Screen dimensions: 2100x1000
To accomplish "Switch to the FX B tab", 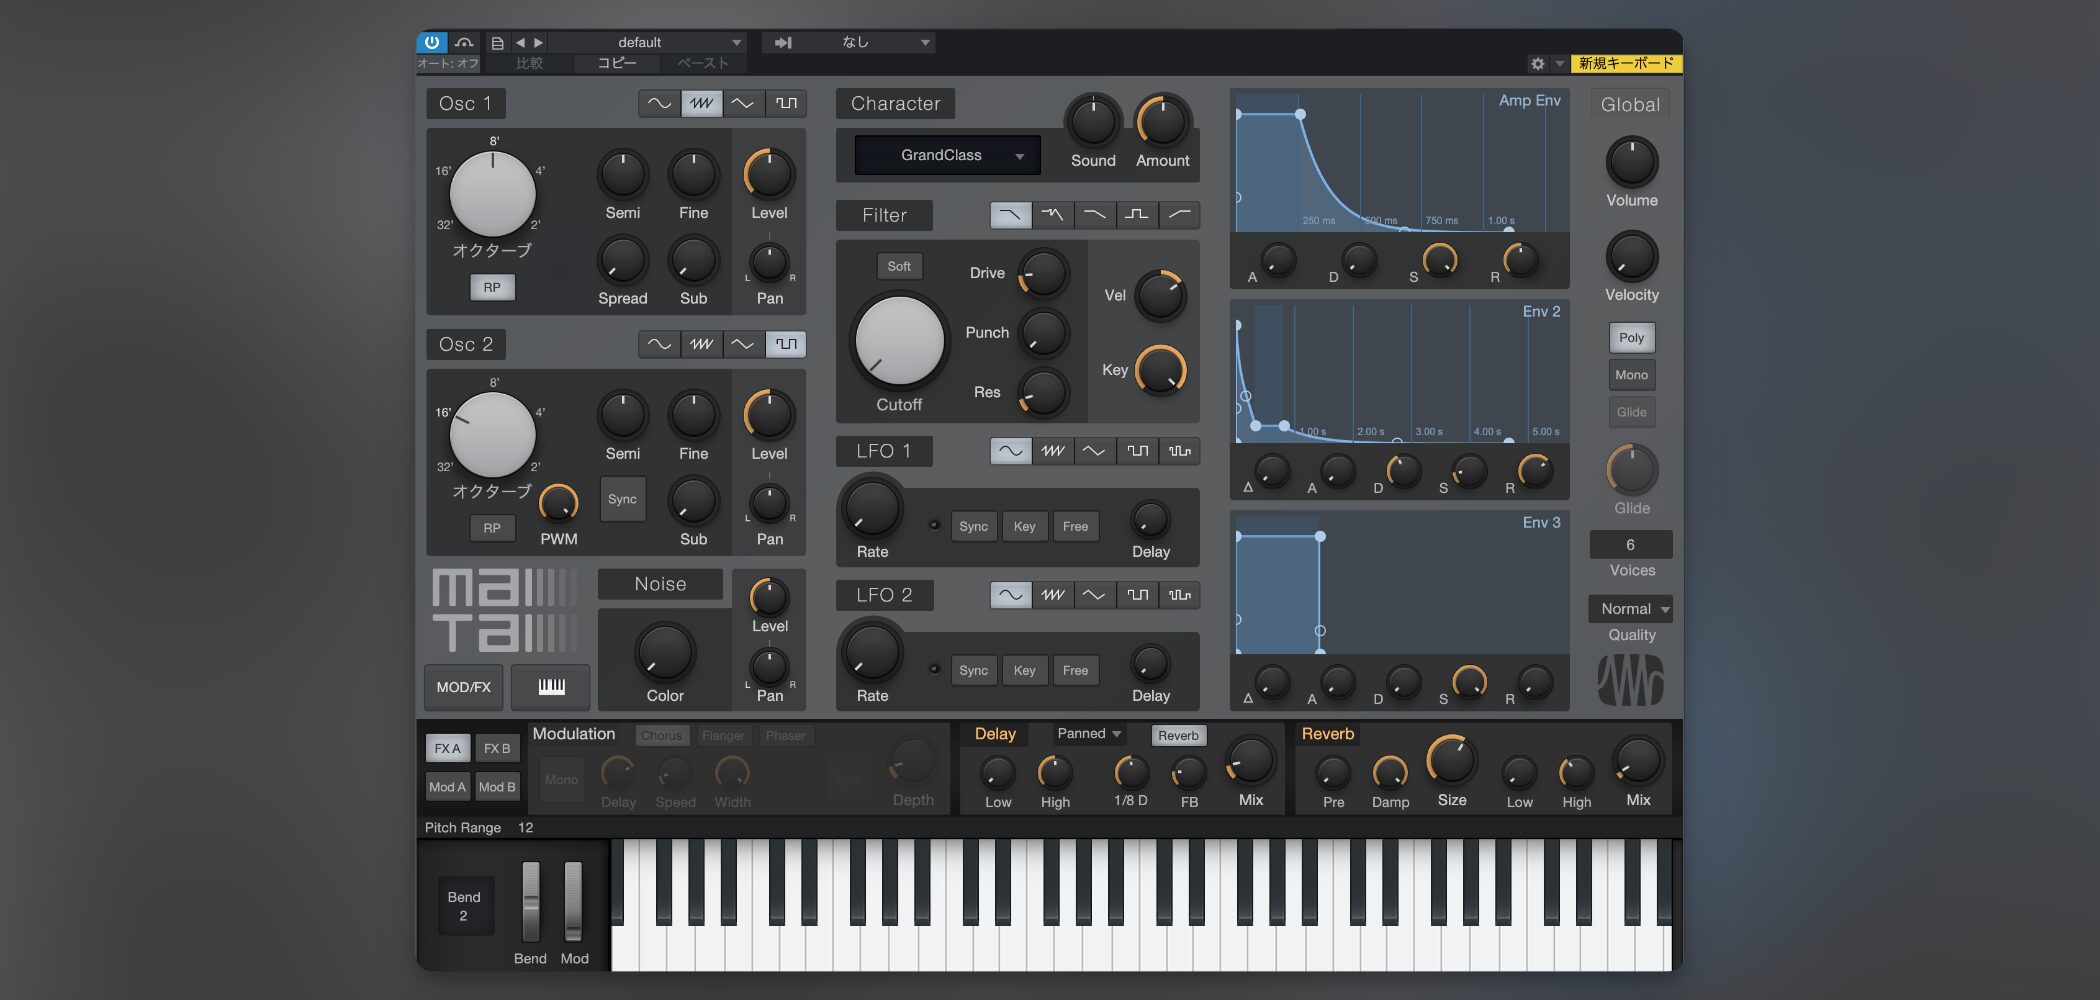I will 497,748.
